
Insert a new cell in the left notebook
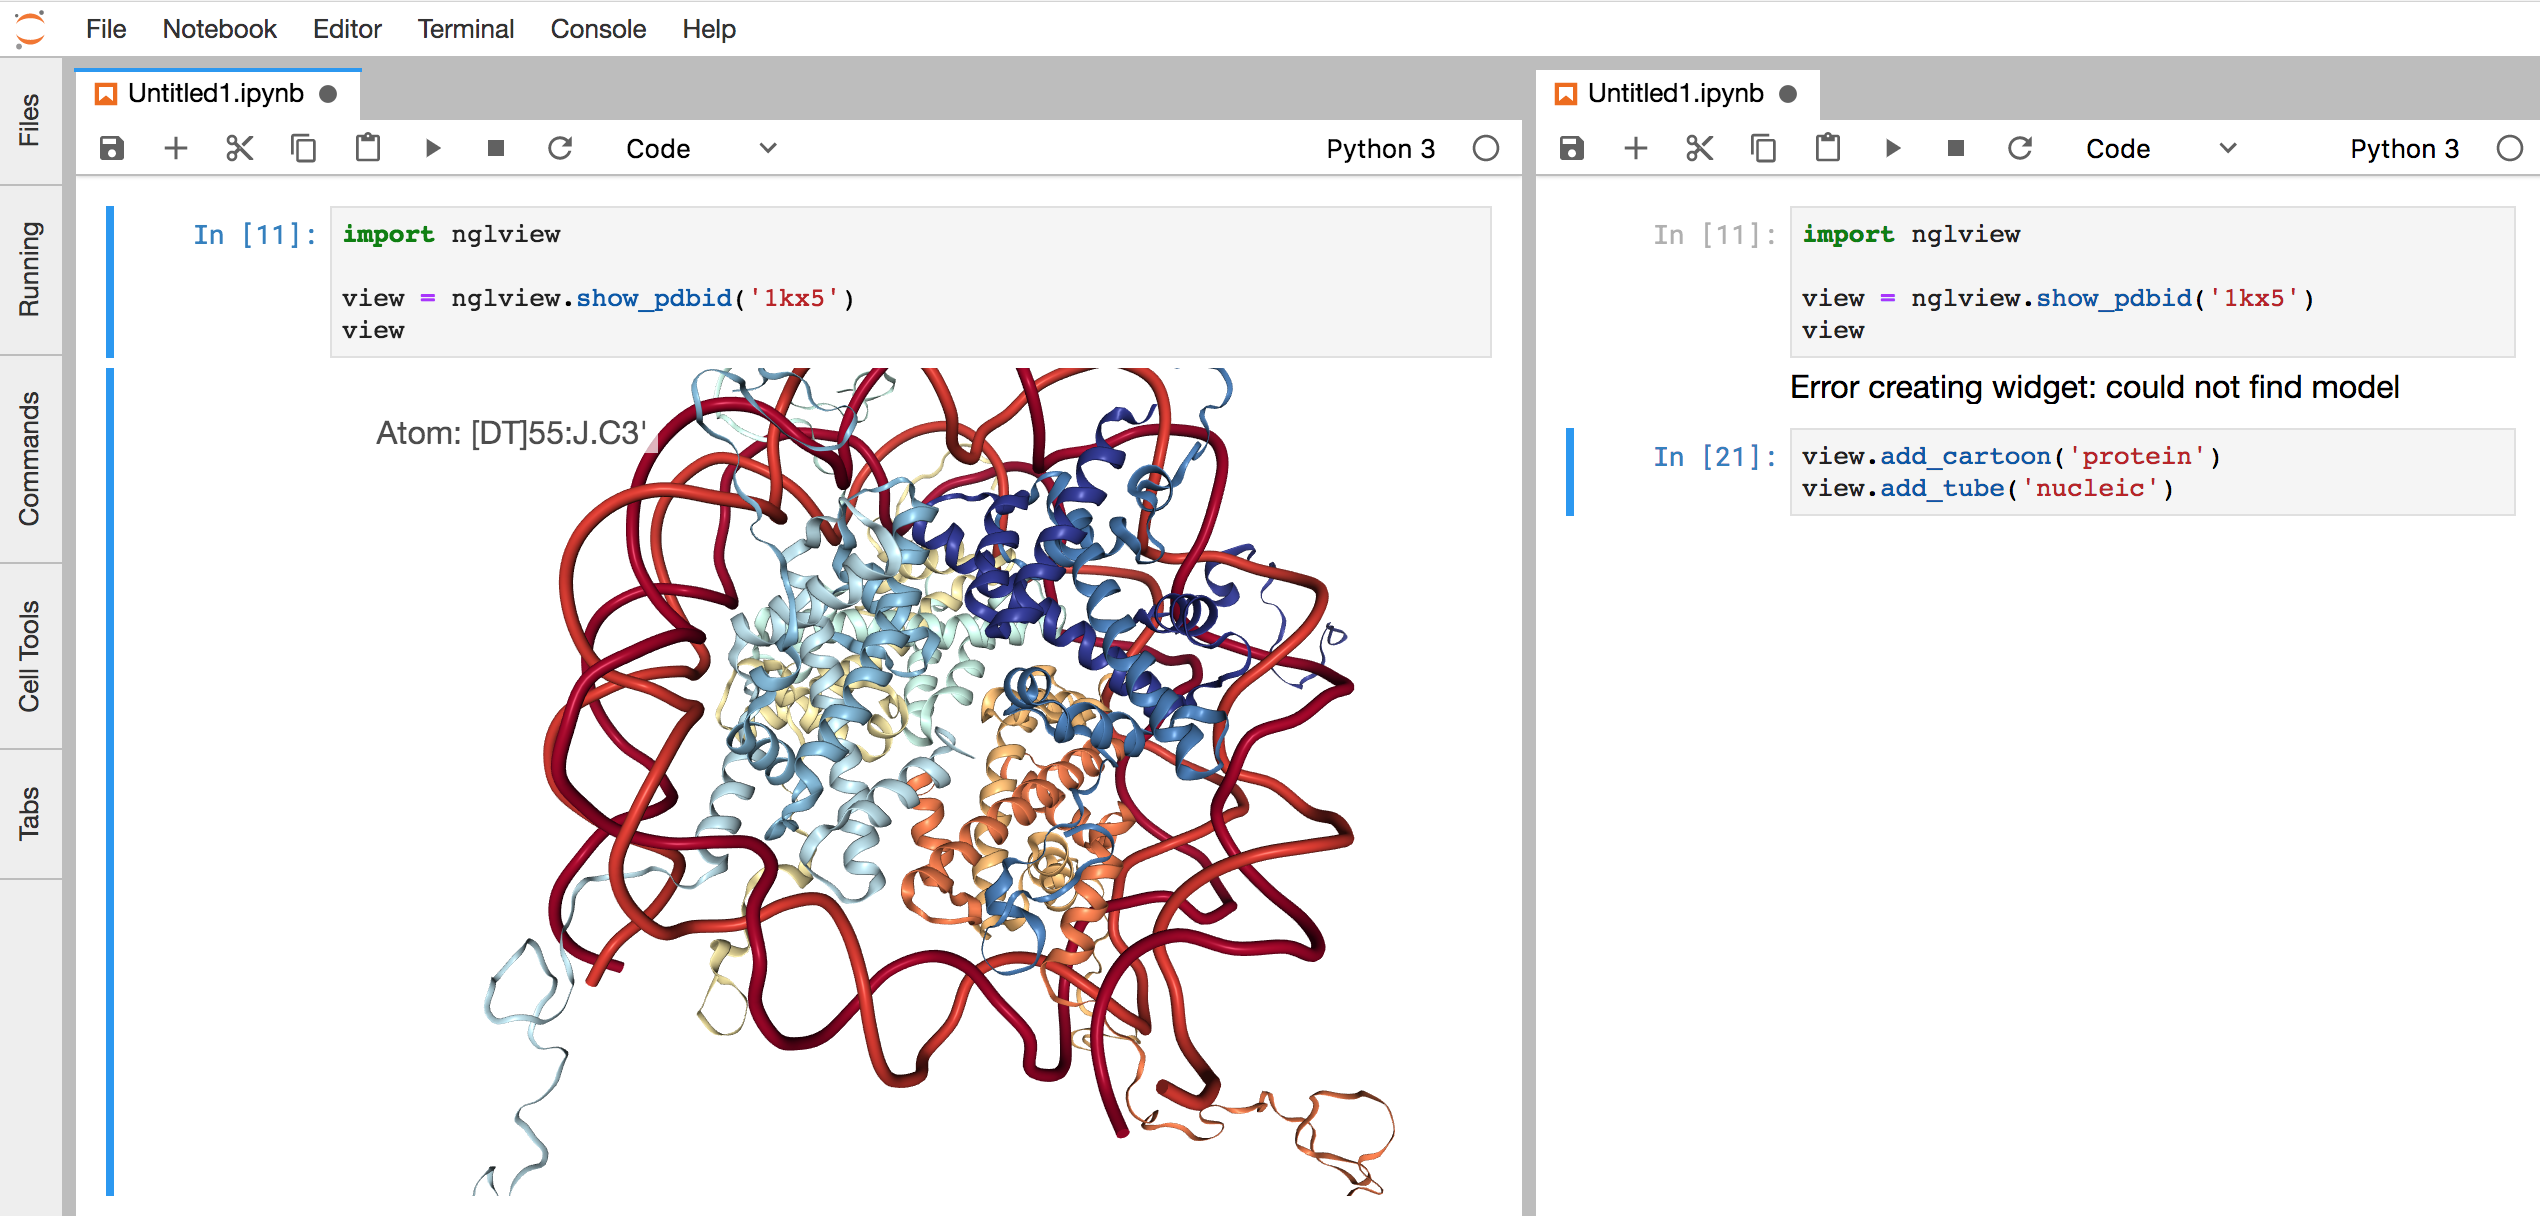click(x=175, y=147)
